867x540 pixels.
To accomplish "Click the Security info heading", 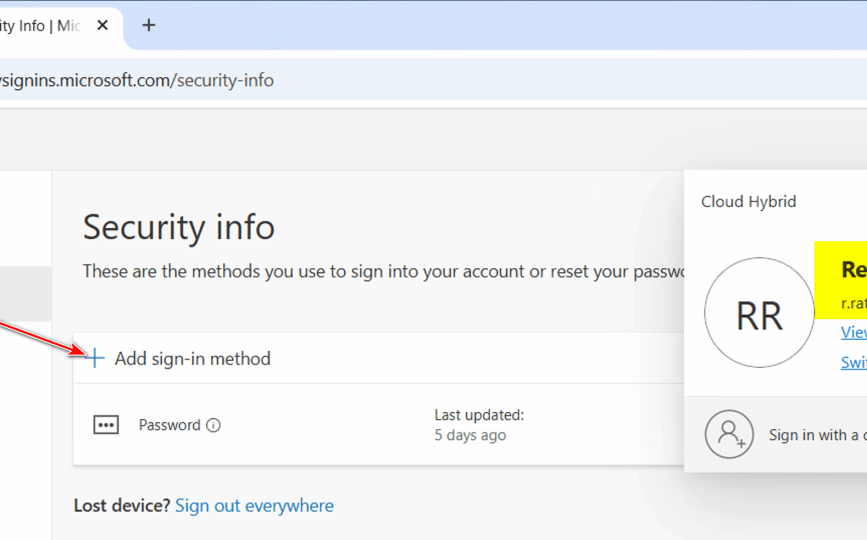I will click(178, 227).
